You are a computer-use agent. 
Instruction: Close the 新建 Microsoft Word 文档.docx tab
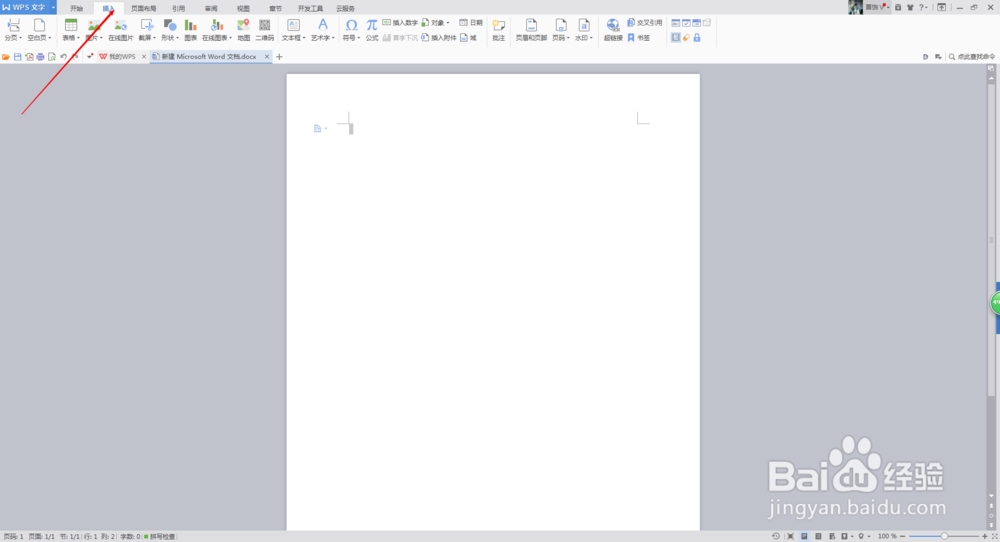coord(267,57)
